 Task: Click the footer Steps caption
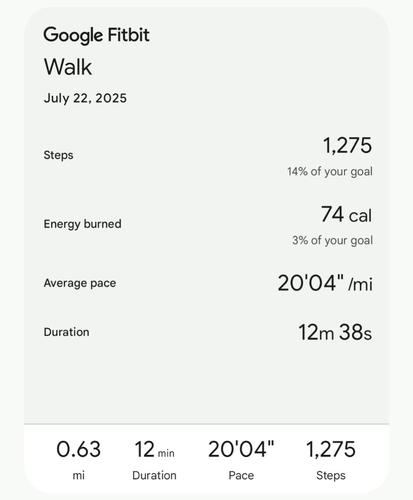coord(331,475)
